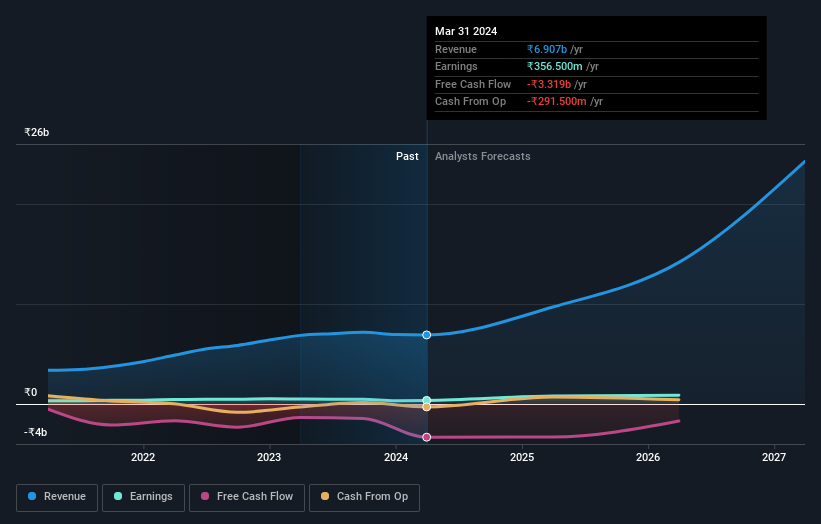Click the Mar 31 2024 tooltip date
Viewport: 821px width, 524px height.
tap(466, 31)
